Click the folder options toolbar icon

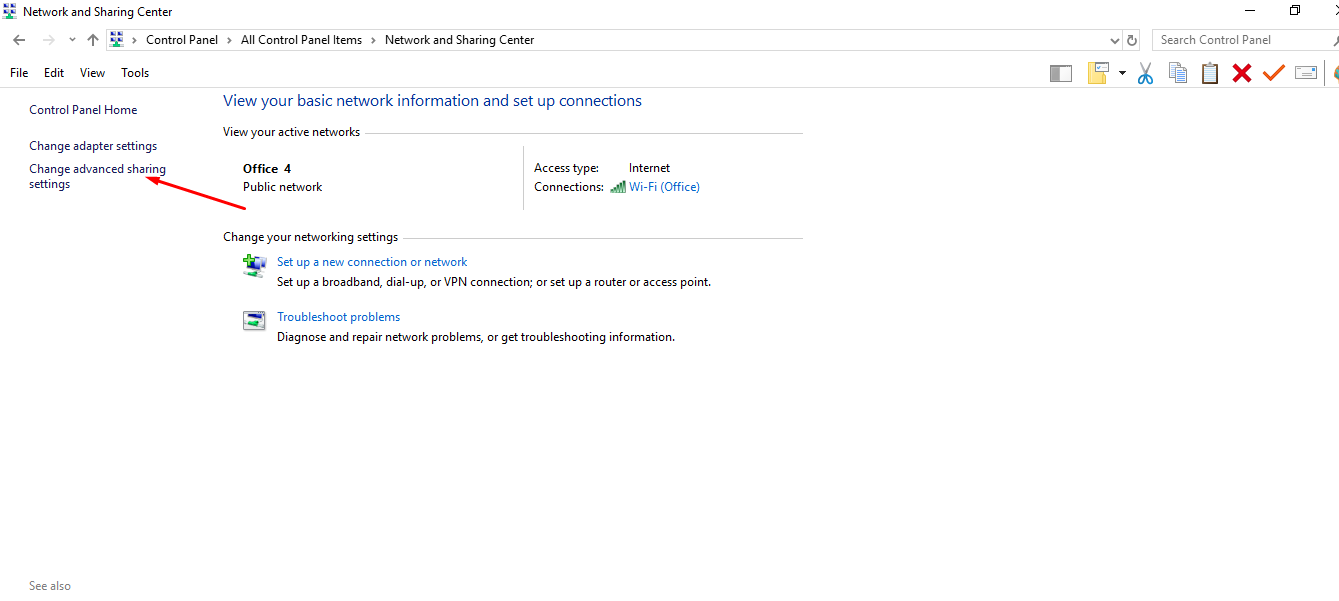[x=1098, y=73]
